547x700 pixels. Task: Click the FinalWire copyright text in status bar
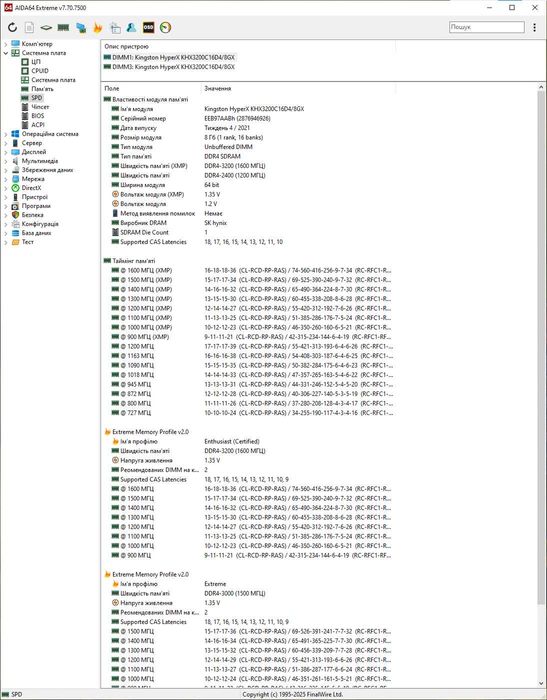pos(292,694)
